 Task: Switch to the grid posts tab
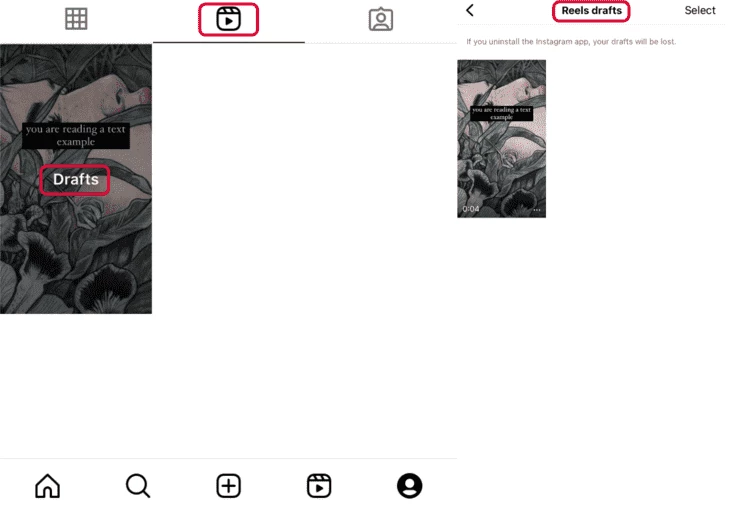[x=76, y=19]
